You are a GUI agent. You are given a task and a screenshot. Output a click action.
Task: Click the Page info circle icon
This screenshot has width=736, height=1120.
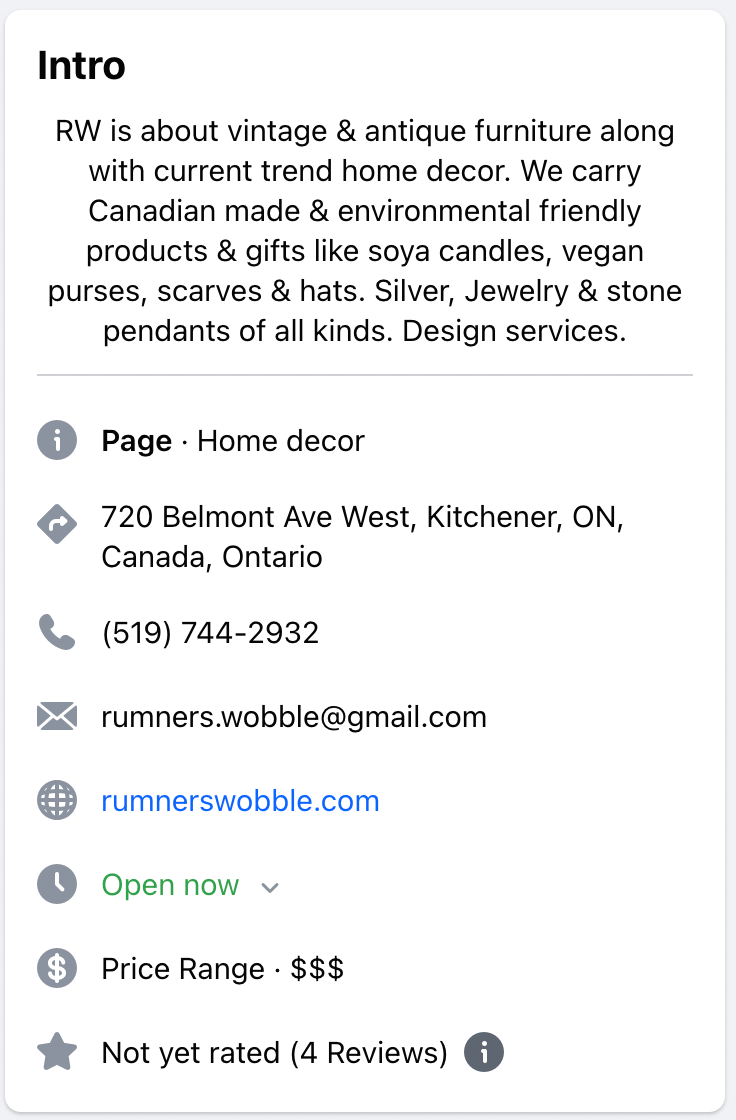tap(57, 441)
